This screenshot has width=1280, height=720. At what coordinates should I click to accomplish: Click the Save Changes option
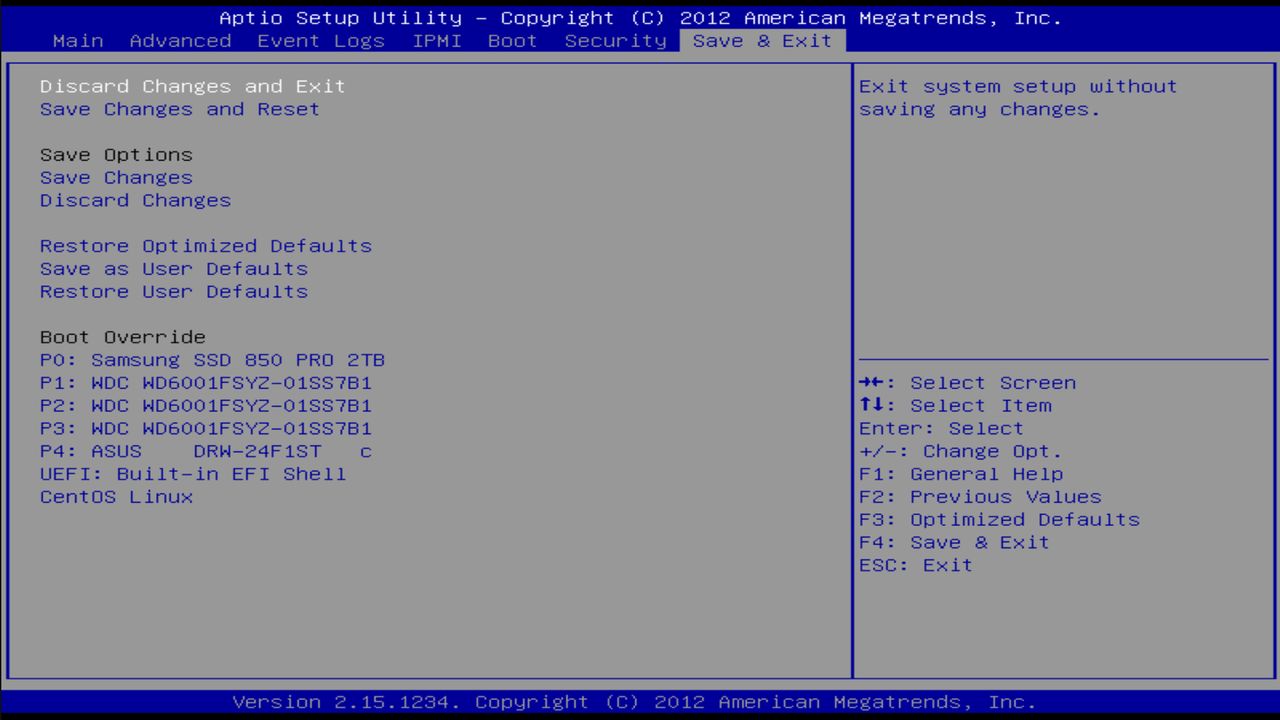coord(116,178)
